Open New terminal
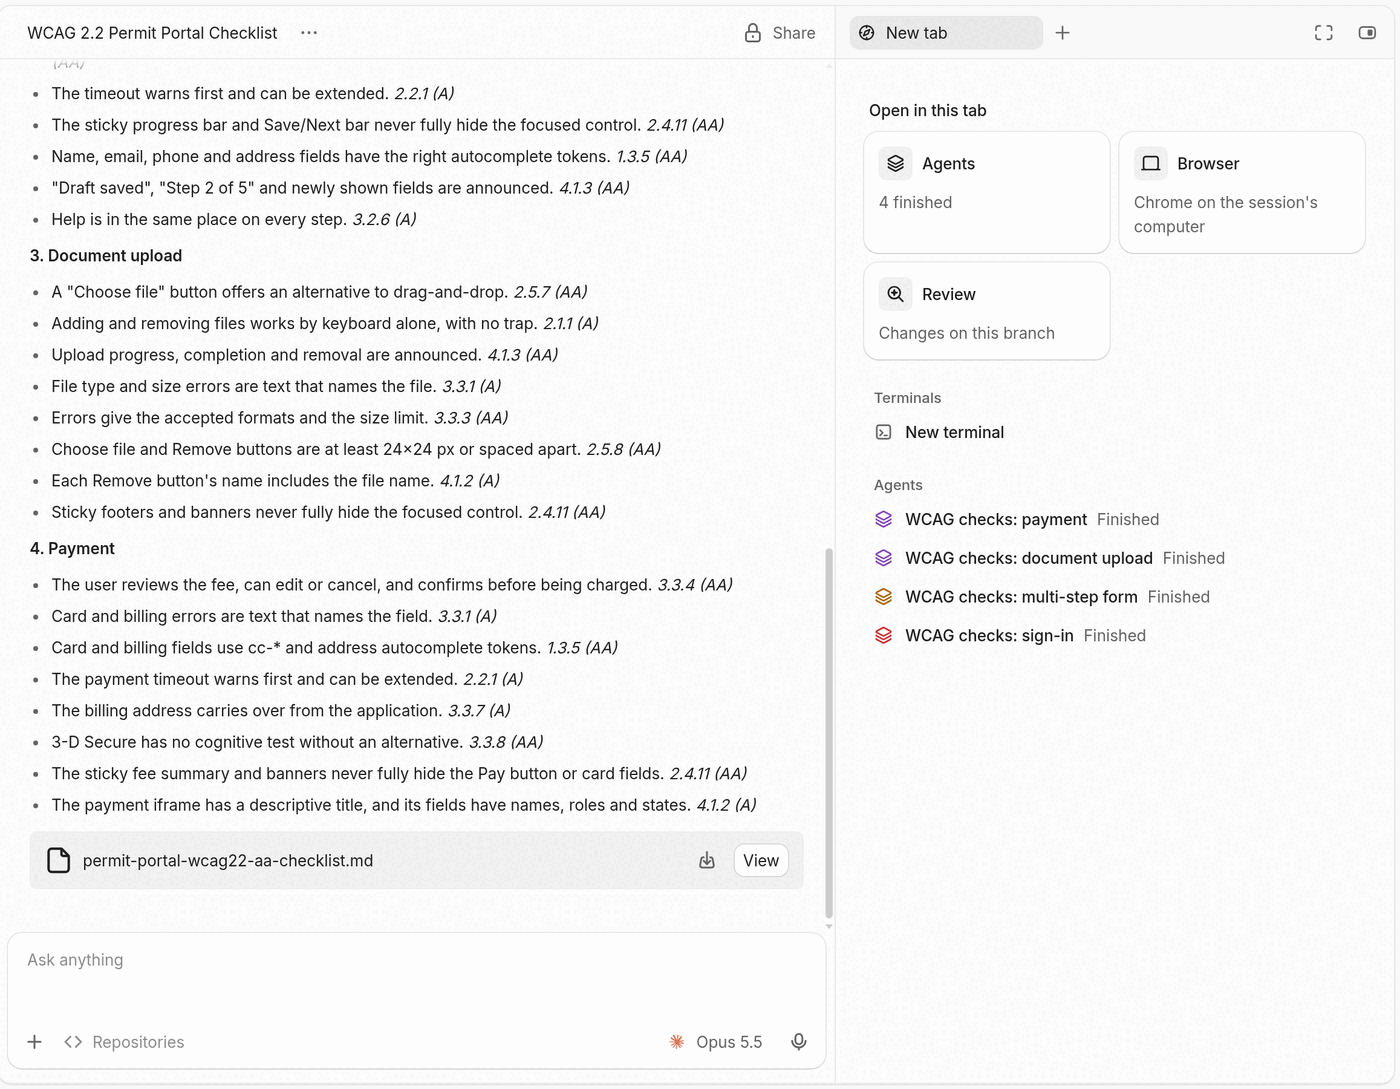This screenshot has width=1400, height=1089. (x=940, y=432)
